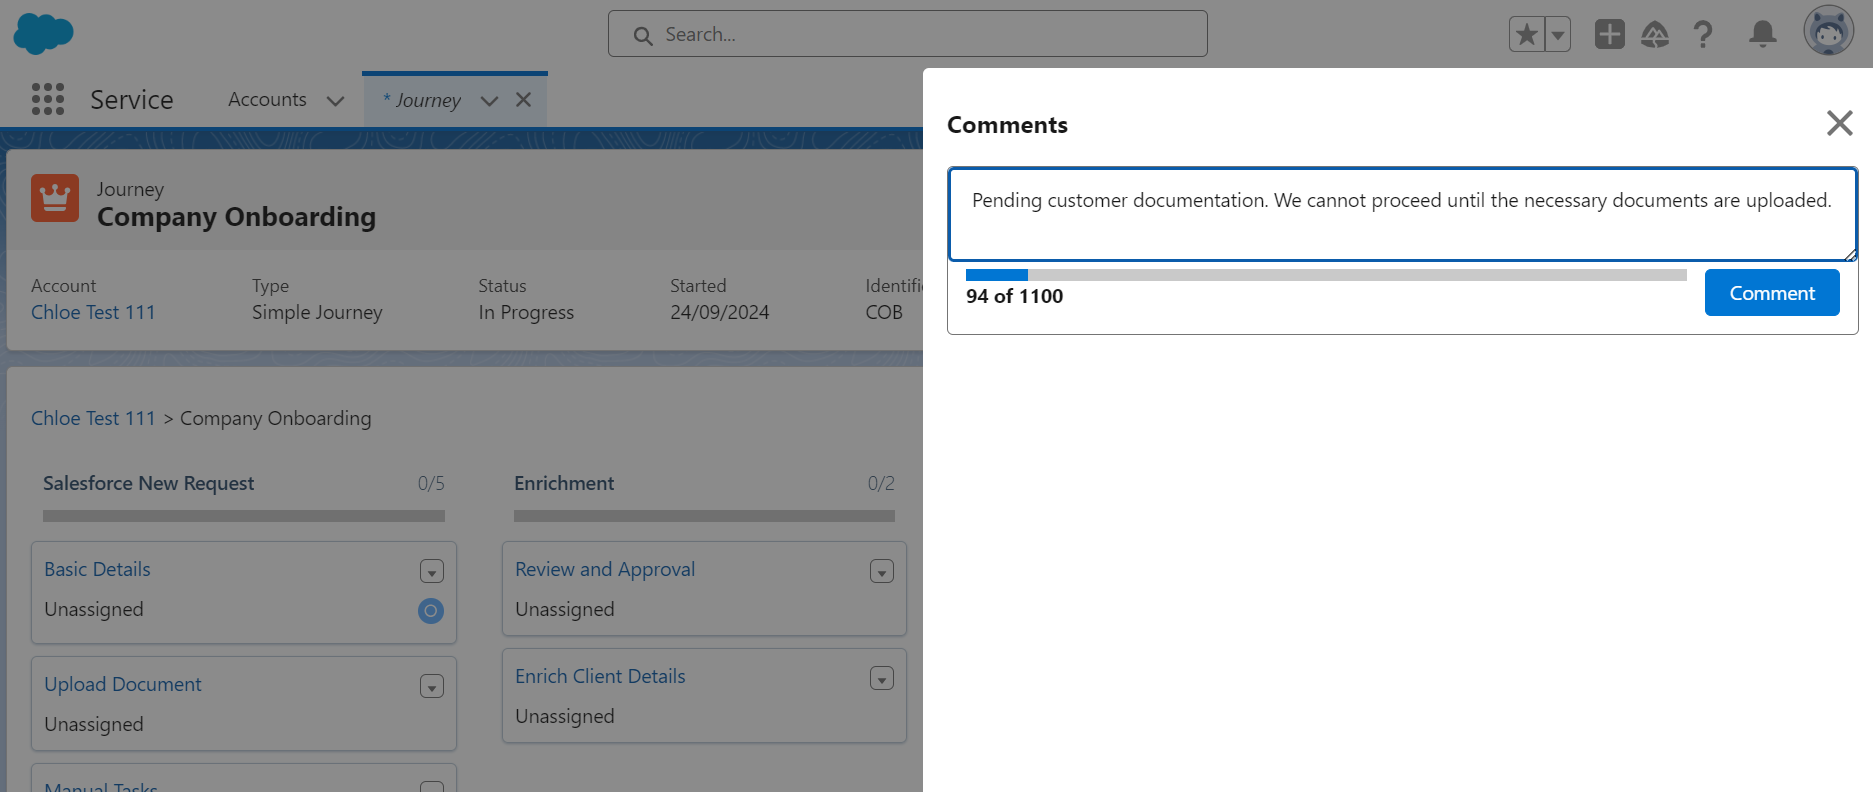
Task: Open the Chloe Test 111 account link
Action: click(93, 313)
